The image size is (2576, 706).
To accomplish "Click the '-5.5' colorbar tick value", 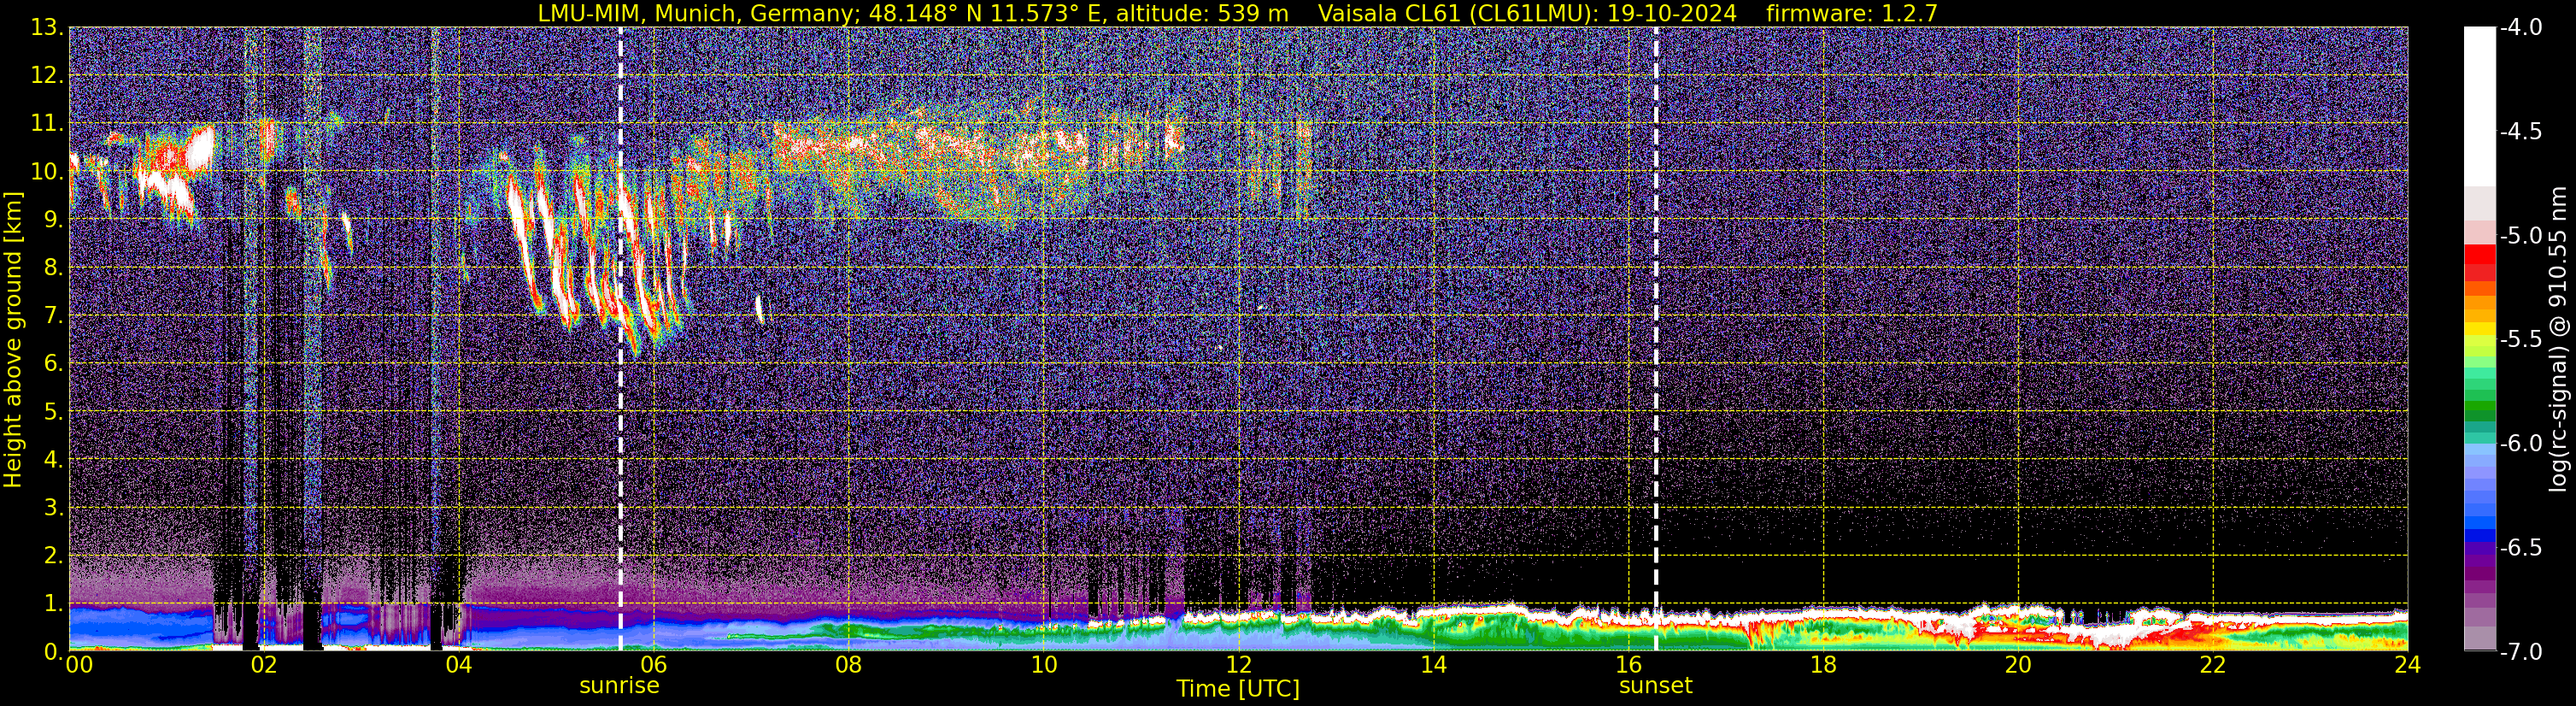I will click(2520, 340).
